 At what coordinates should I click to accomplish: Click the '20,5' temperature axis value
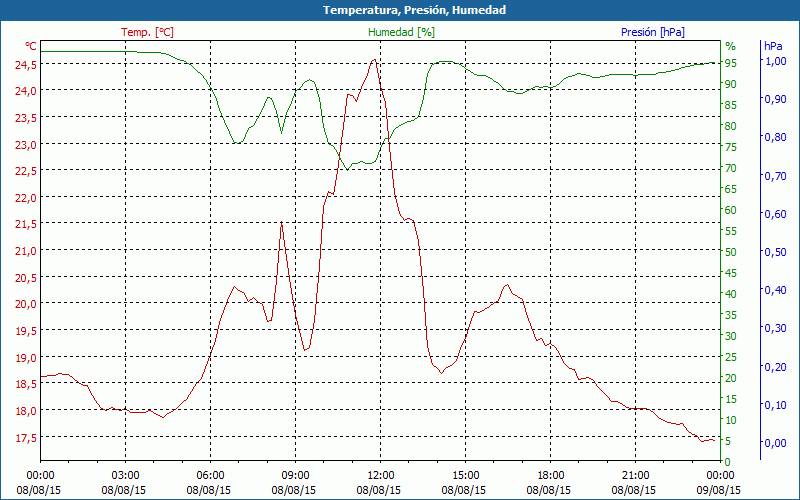click(26, 278)
